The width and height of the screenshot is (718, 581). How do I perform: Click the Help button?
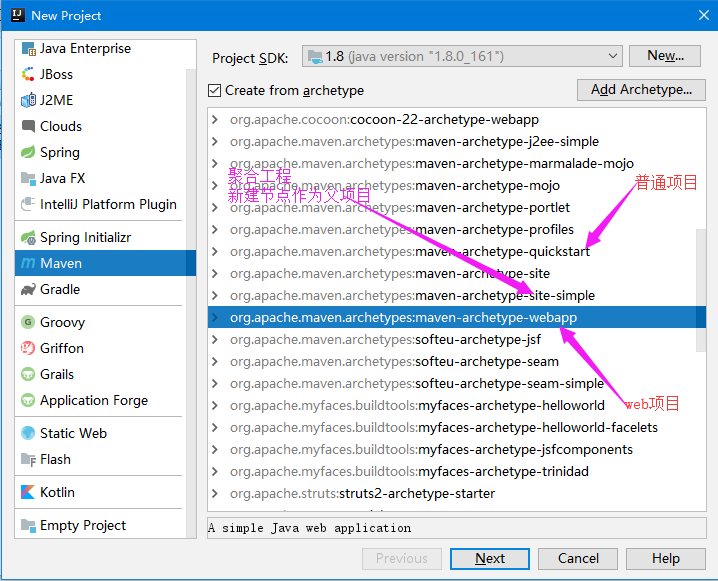click(665, 559)
